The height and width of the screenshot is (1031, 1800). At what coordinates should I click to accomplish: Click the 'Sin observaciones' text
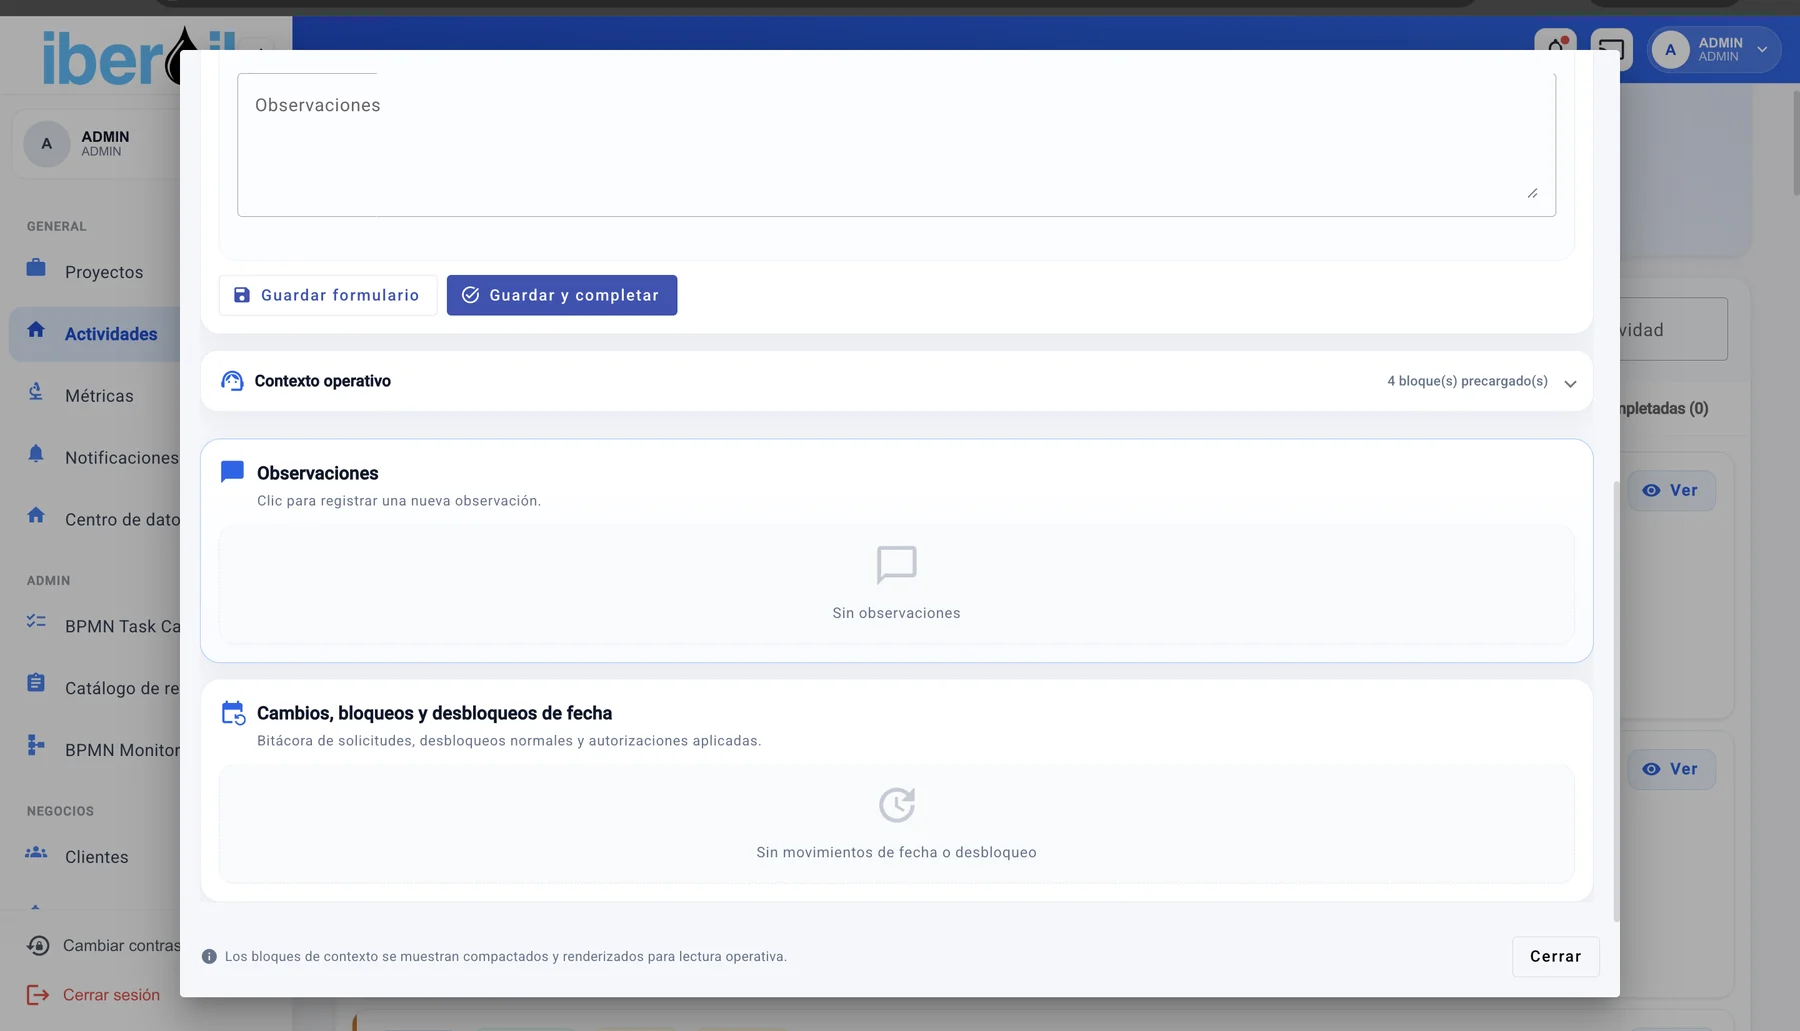pyautogui.click(x=896, y=614)
